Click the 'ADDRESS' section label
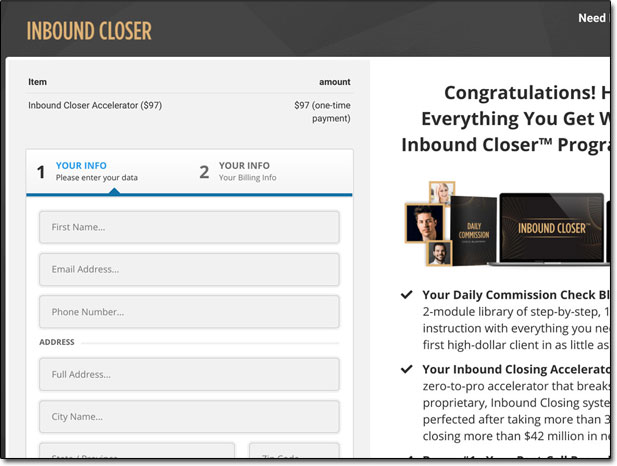The width and height of the screenshot is (617, 466). point(57,342)
